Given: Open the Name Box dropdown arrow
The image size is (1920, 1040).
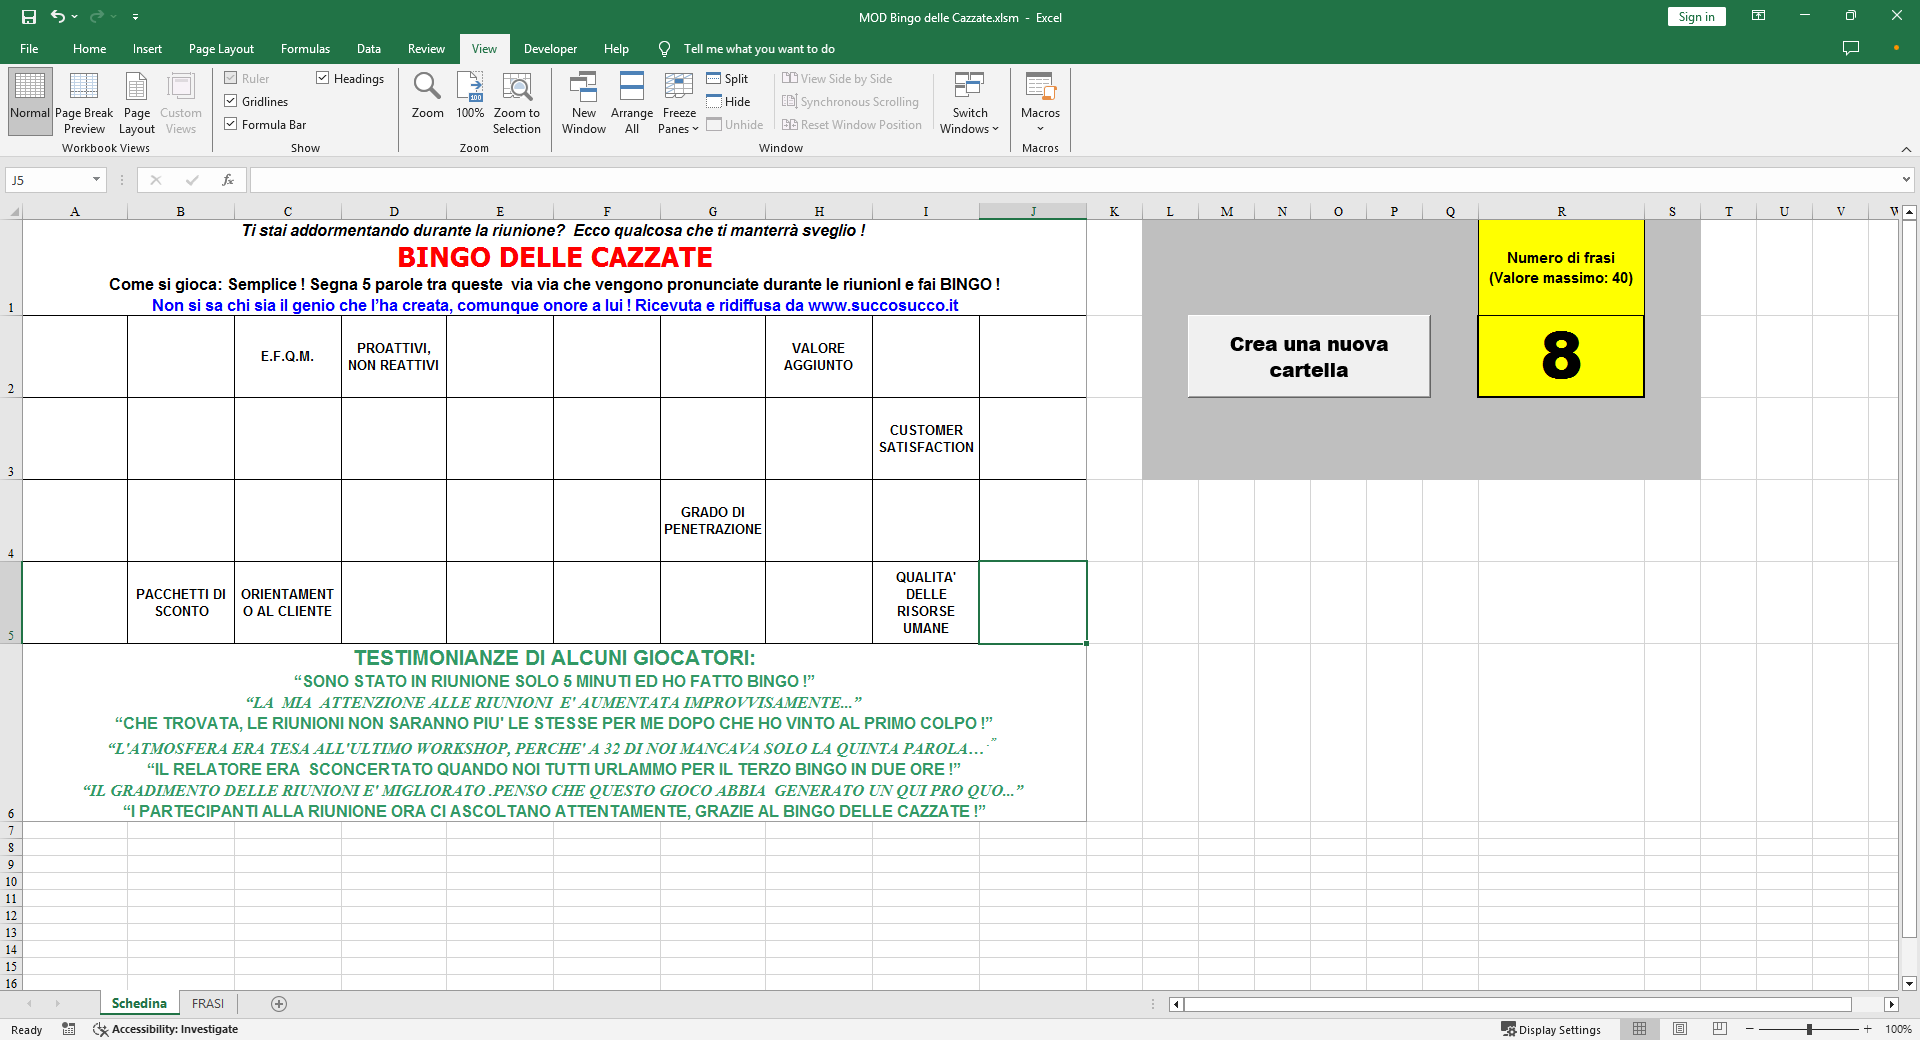Looking at the screenshot, I should pyautogui.click(x=97, y=180).
